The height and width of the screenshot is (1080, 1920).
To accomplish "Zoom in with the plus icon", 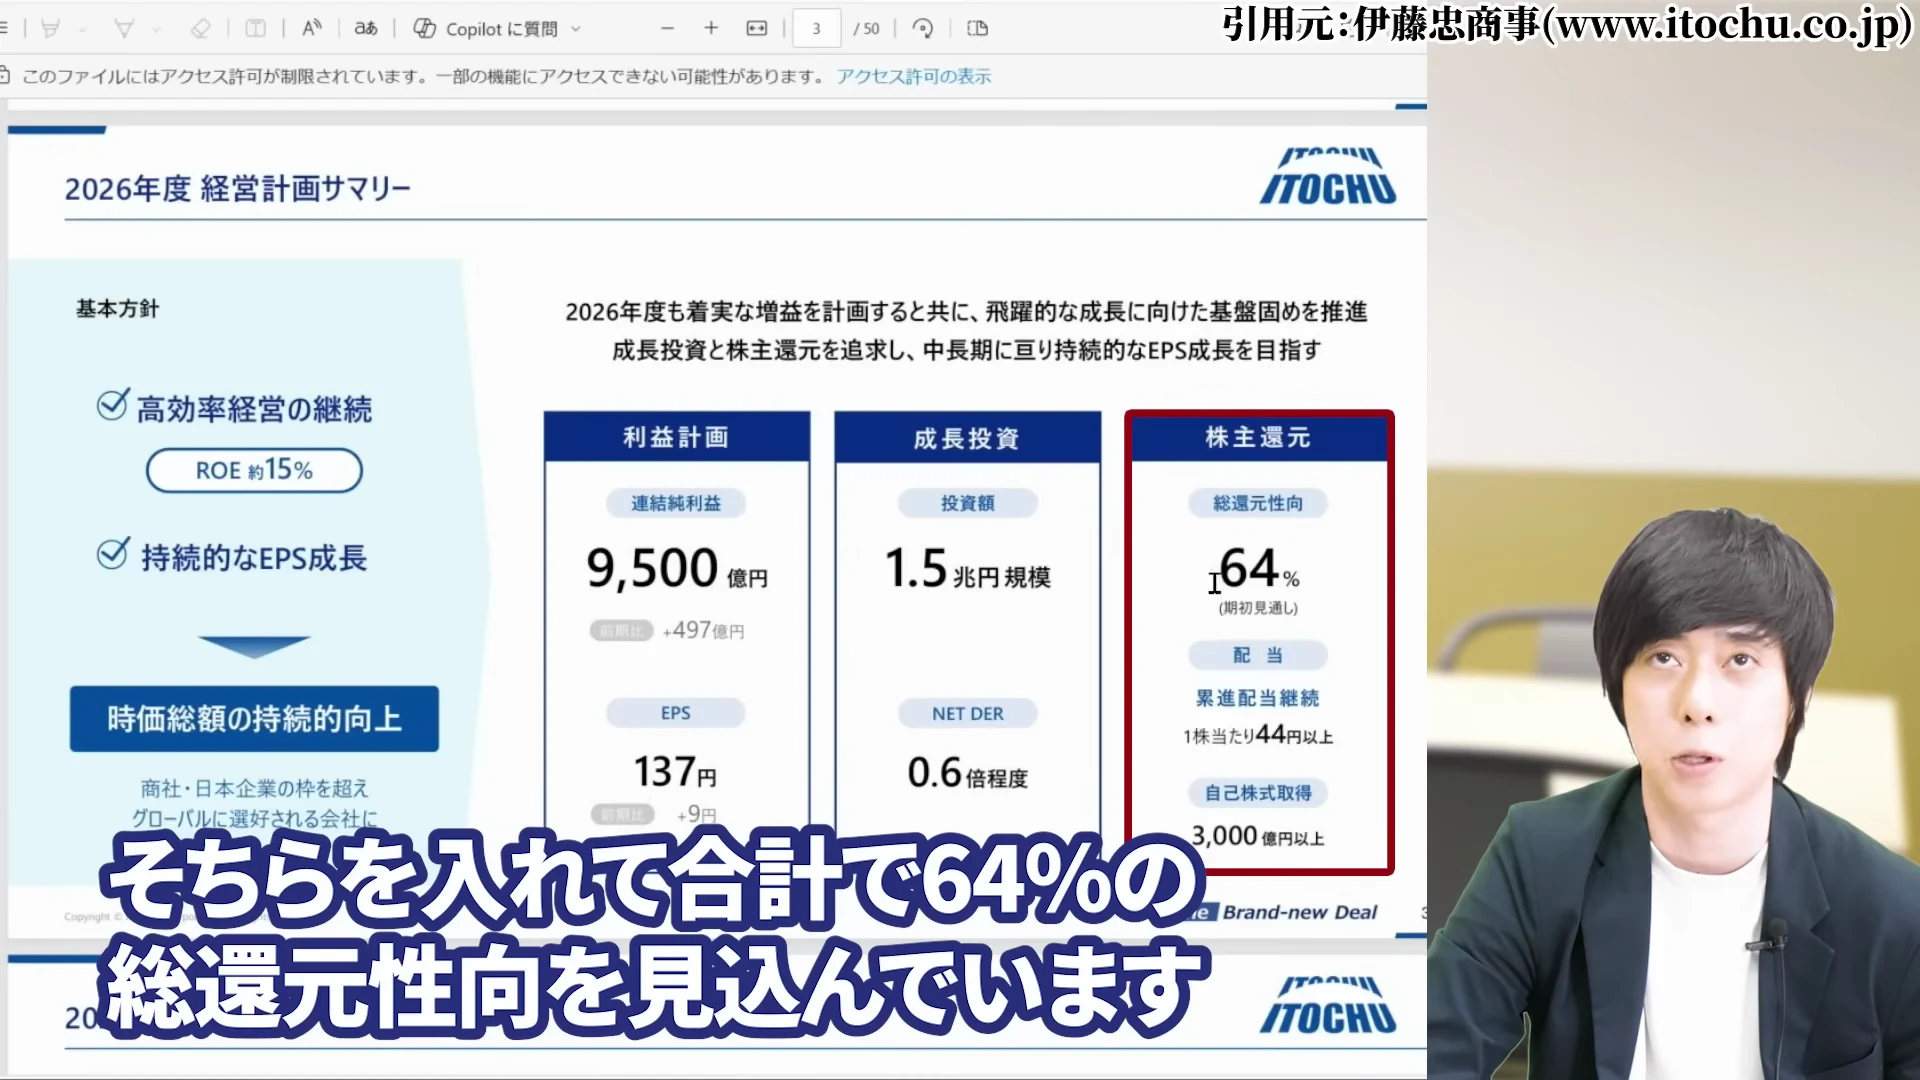I will click(x=711, y=28).
